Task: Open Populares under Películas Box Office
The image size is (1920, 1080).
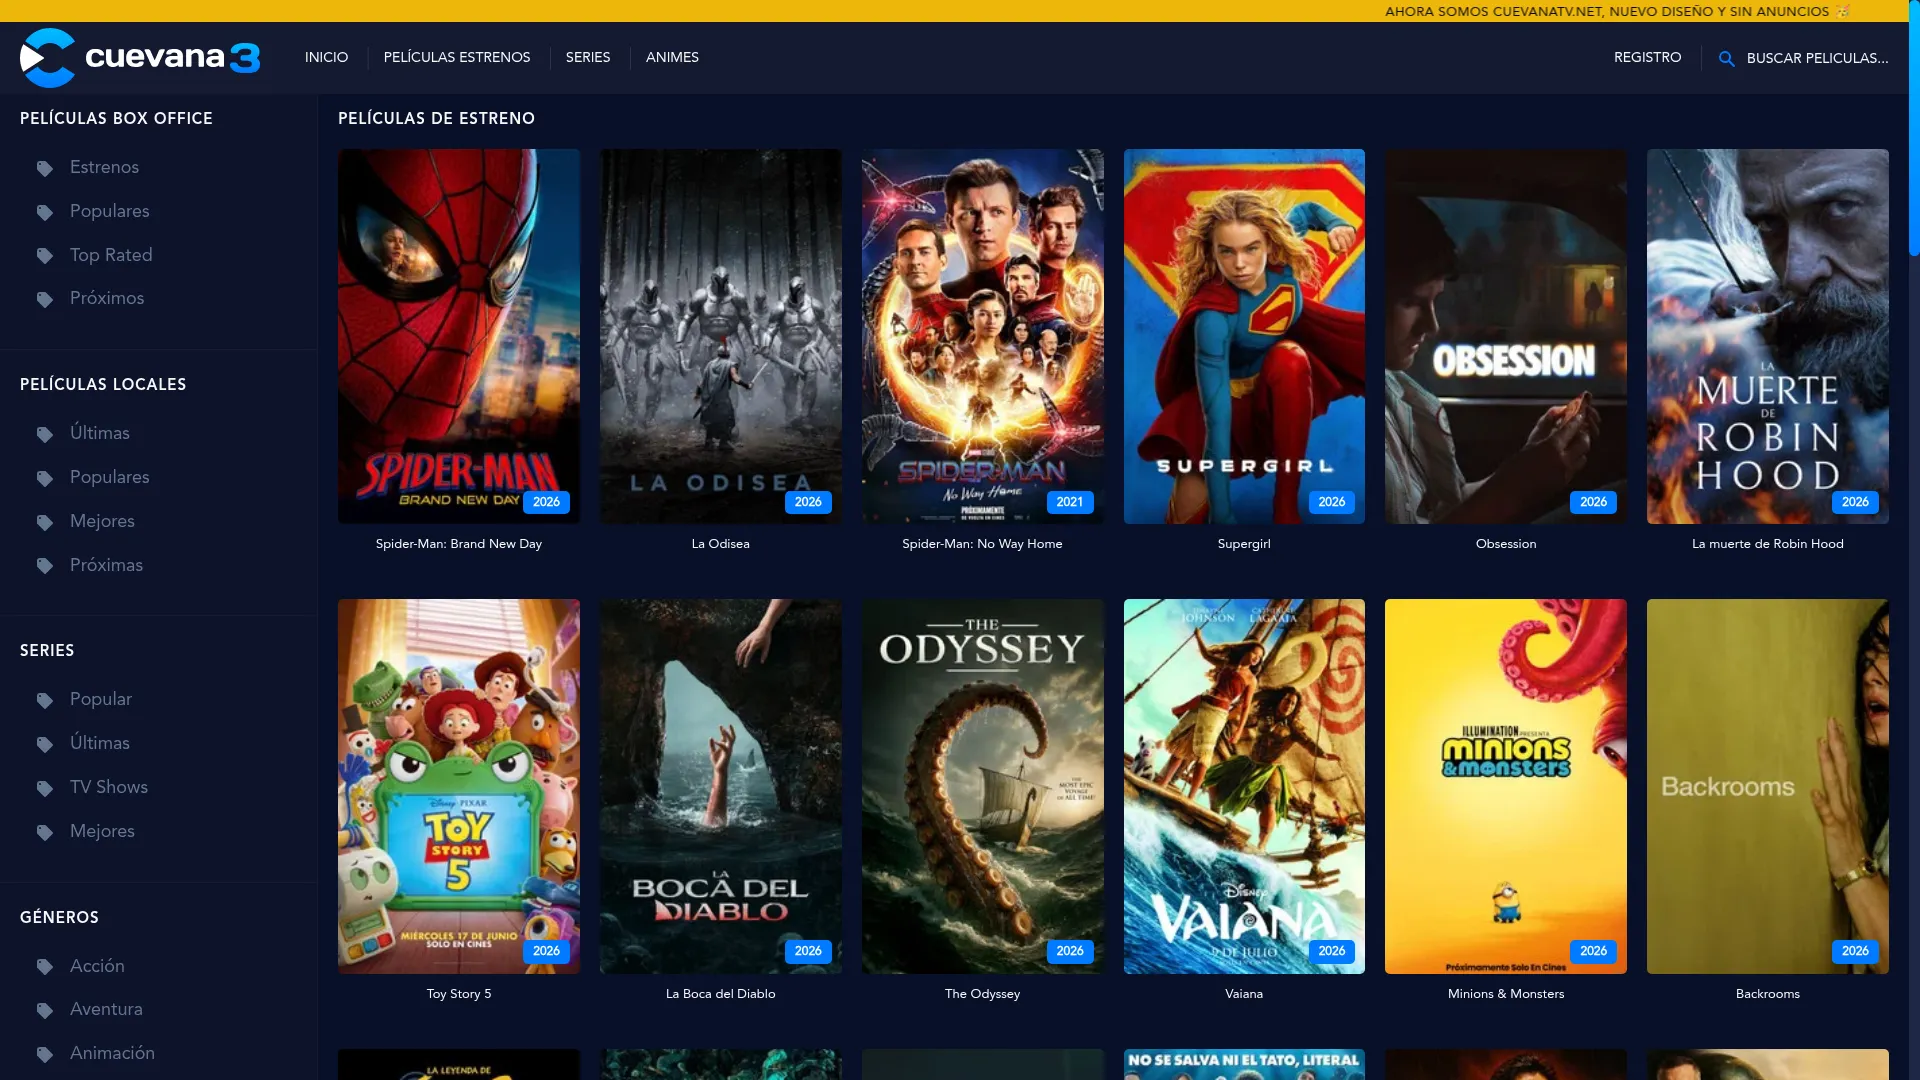Action: 110,211
